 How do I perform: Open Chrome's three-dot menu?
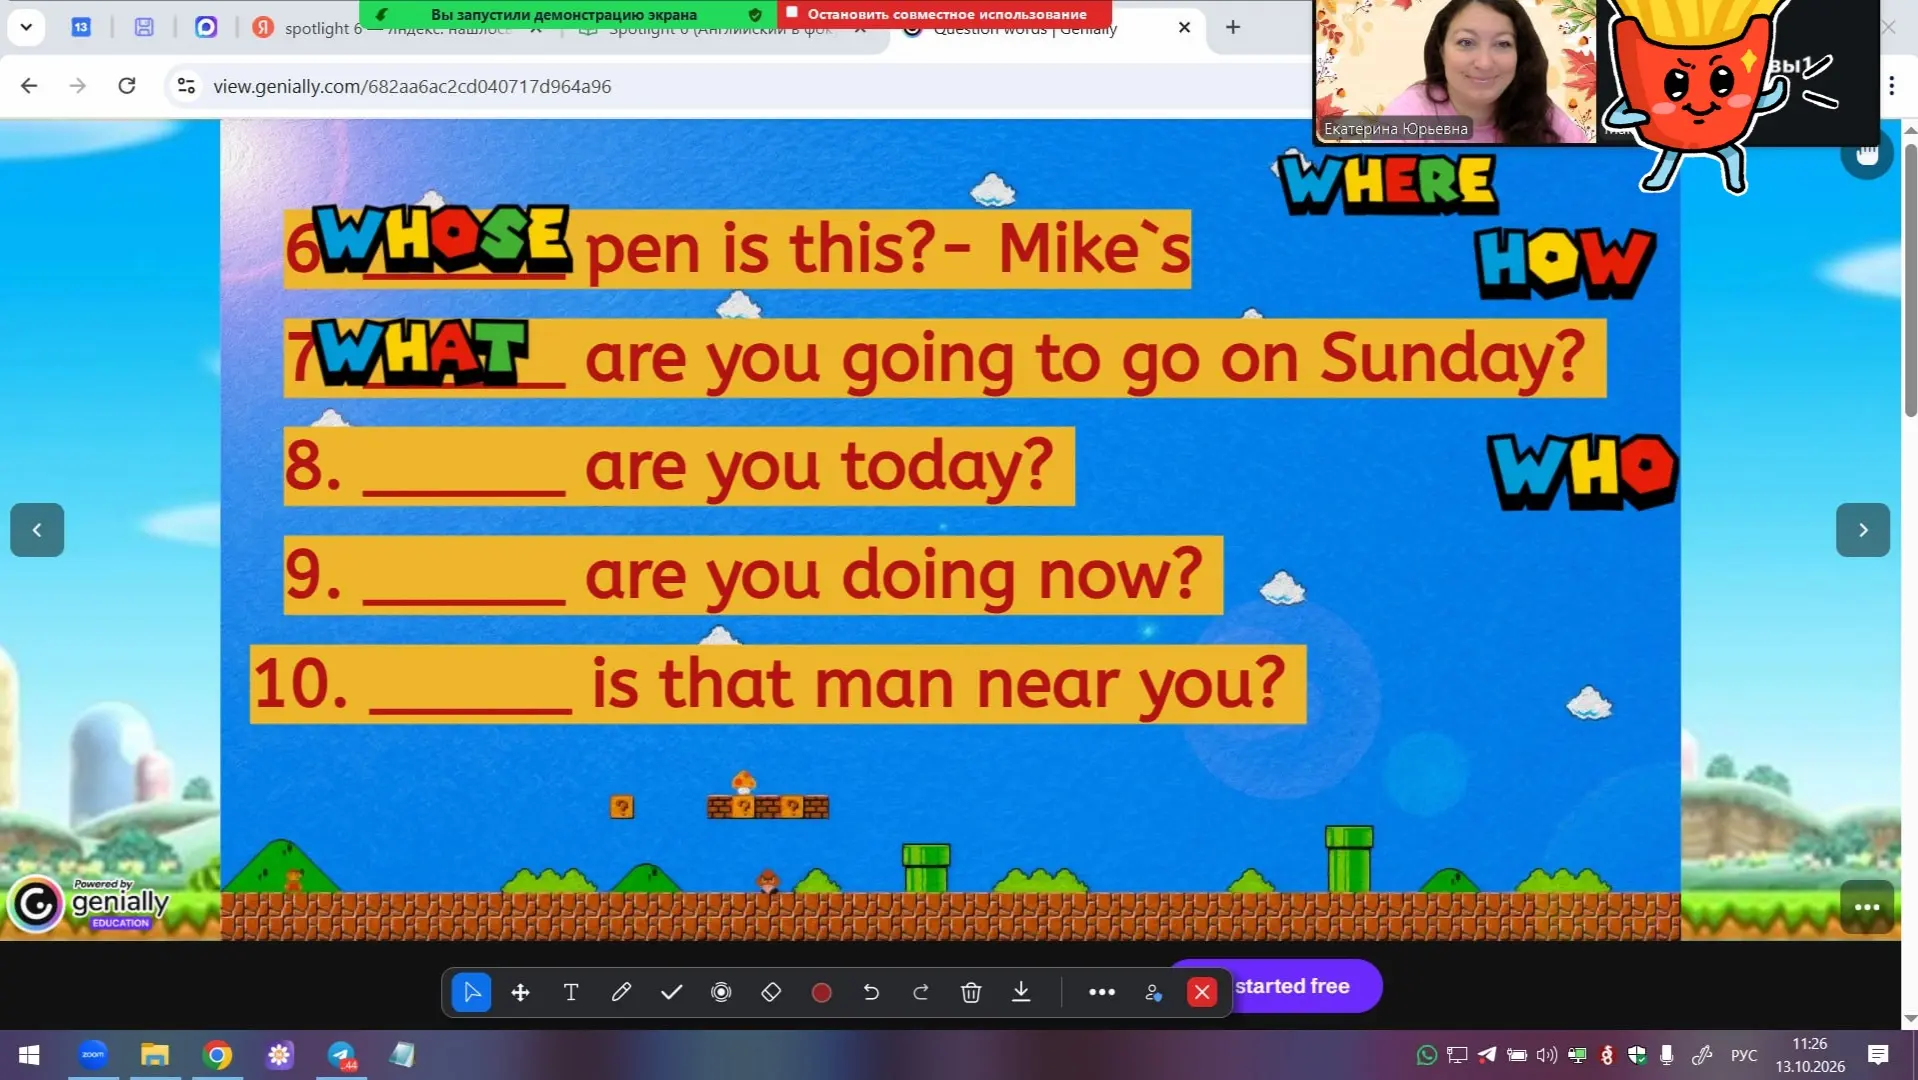(1891, 86)
